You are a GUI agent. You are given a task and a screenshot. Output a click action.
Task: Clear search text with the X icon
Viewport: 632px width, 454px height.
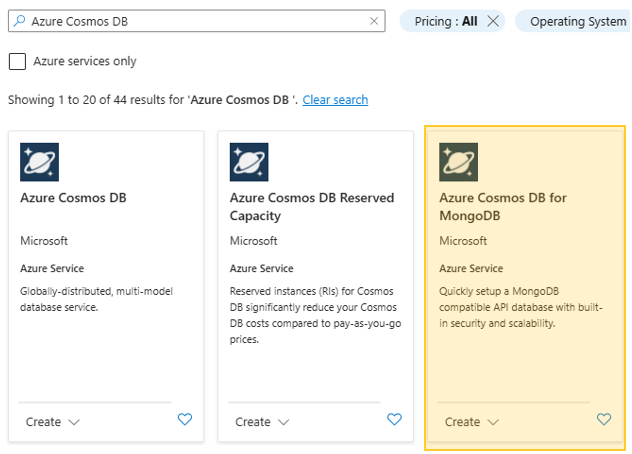coord(374,21)
